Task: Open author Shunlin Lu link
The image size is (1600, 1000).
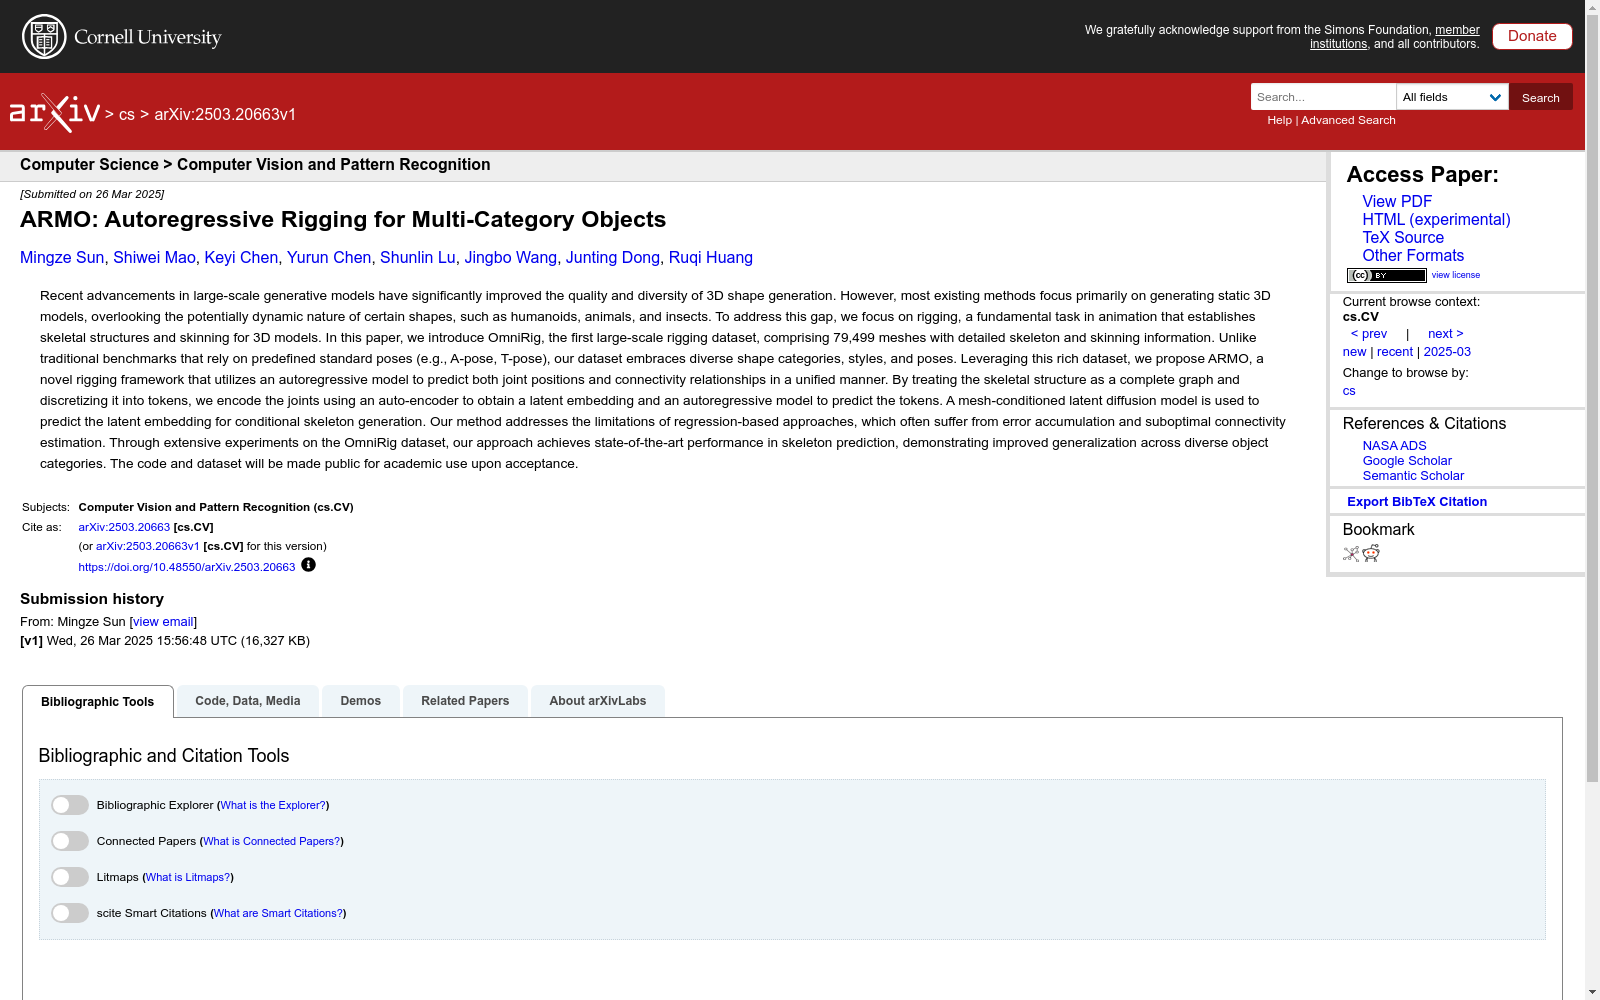Action: (x=417, y=258)
